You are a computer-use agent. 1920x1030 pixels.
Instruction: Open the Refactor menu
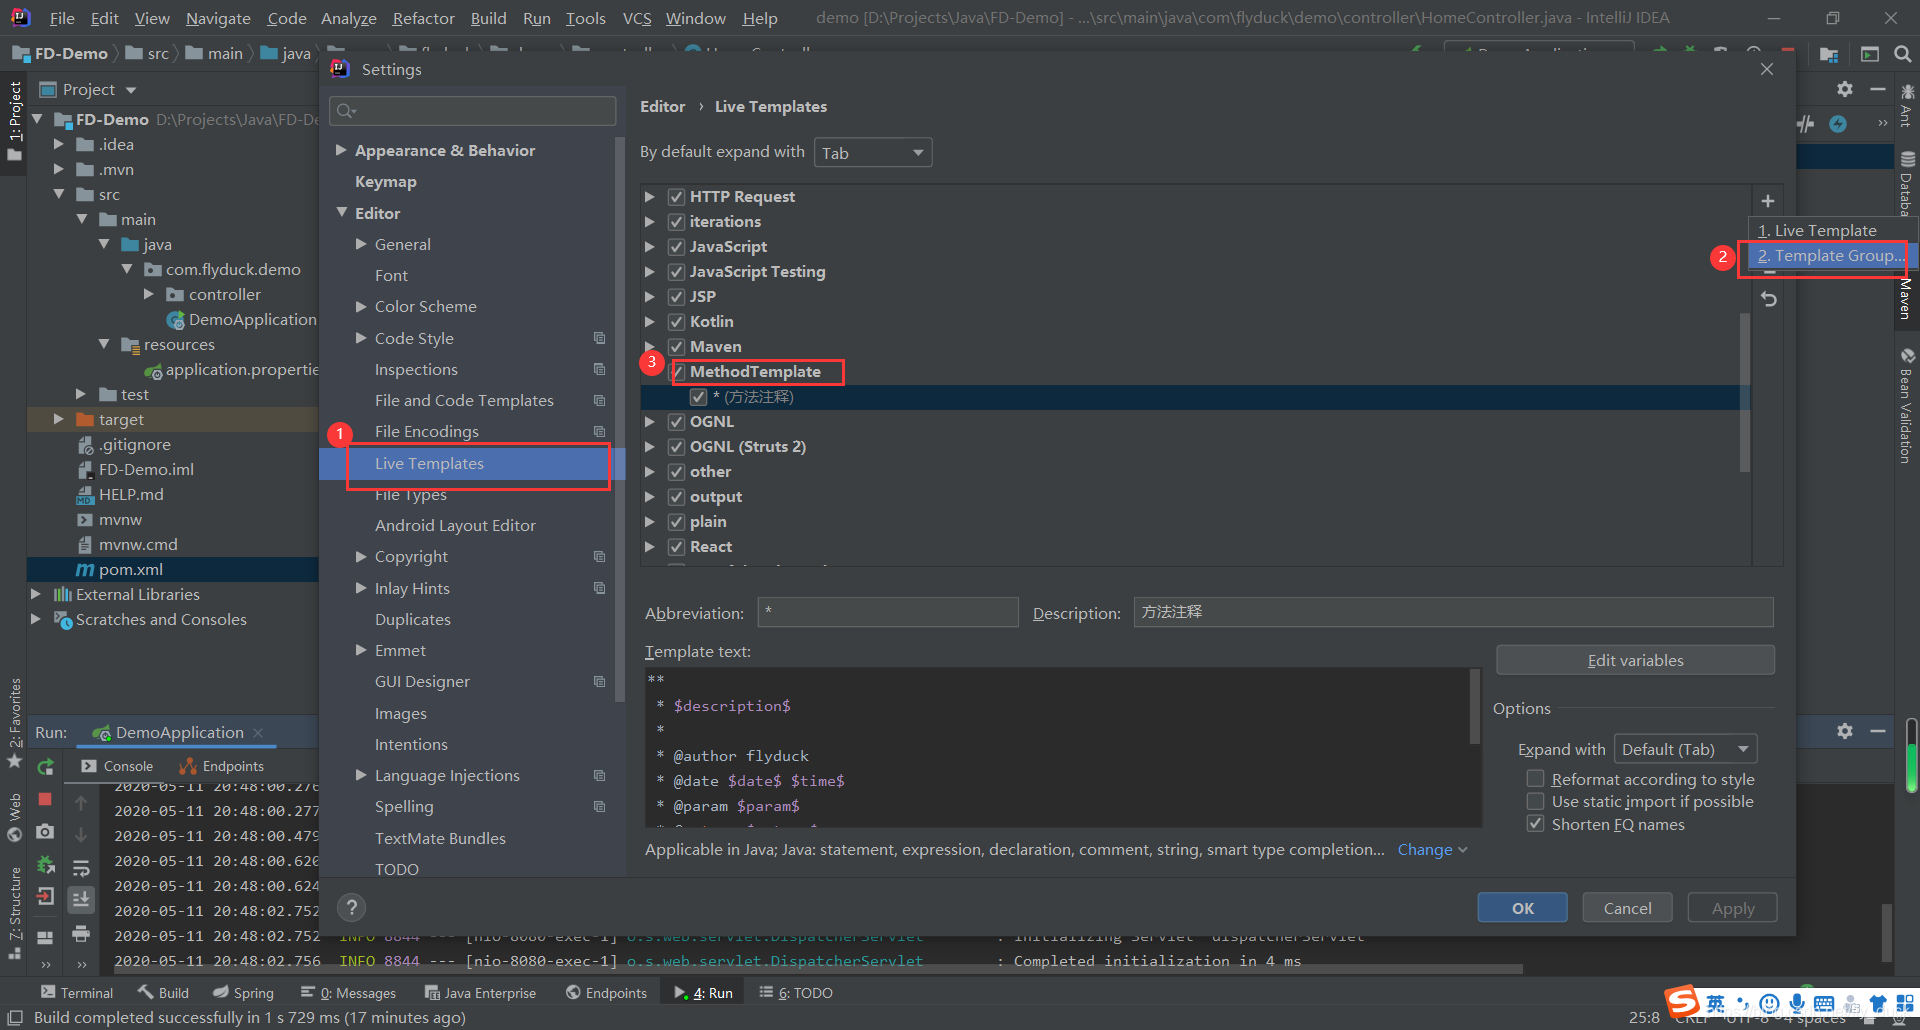click(423, 18)
